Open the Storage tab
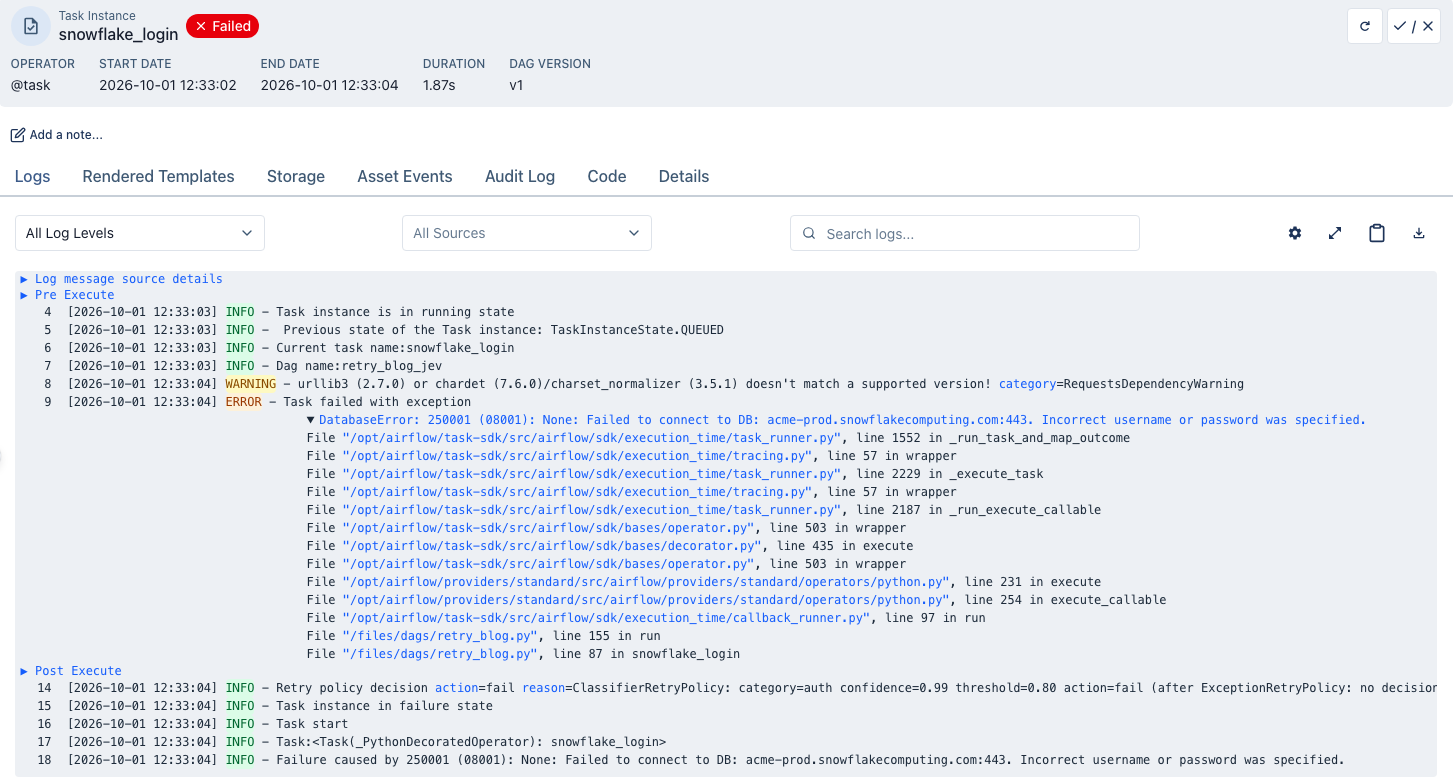Viewport: 1455px width, 780px height. click(296, 176)
